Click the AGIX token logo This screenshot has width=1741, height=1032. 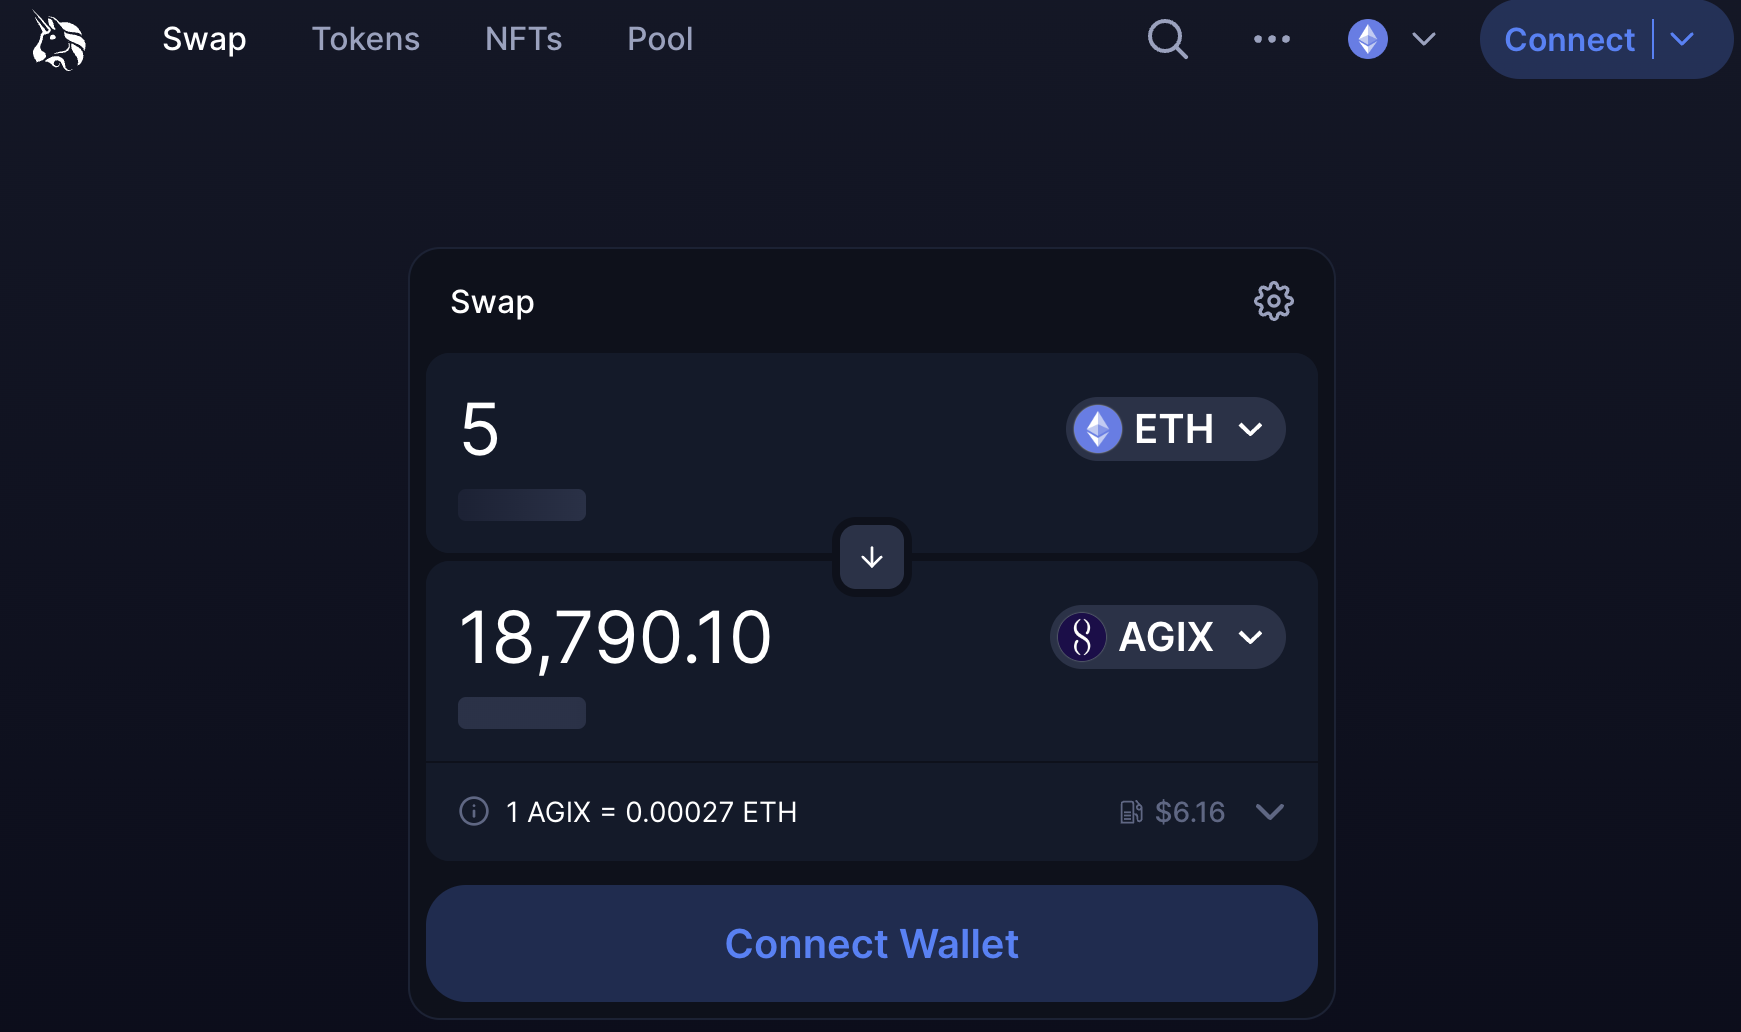(1082, 637)
